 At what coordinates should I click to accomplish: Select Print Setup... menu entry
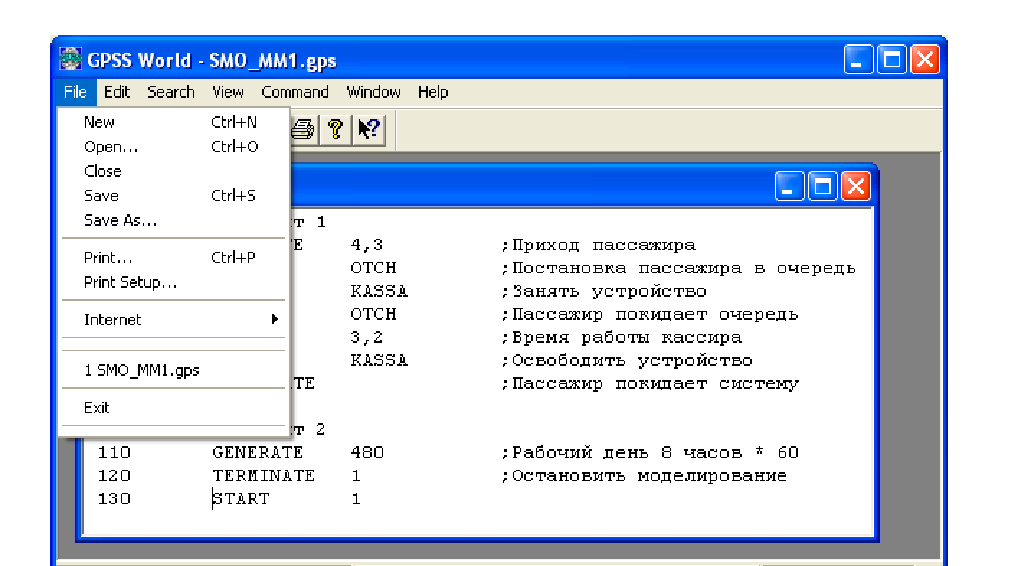tap(174, 282)
